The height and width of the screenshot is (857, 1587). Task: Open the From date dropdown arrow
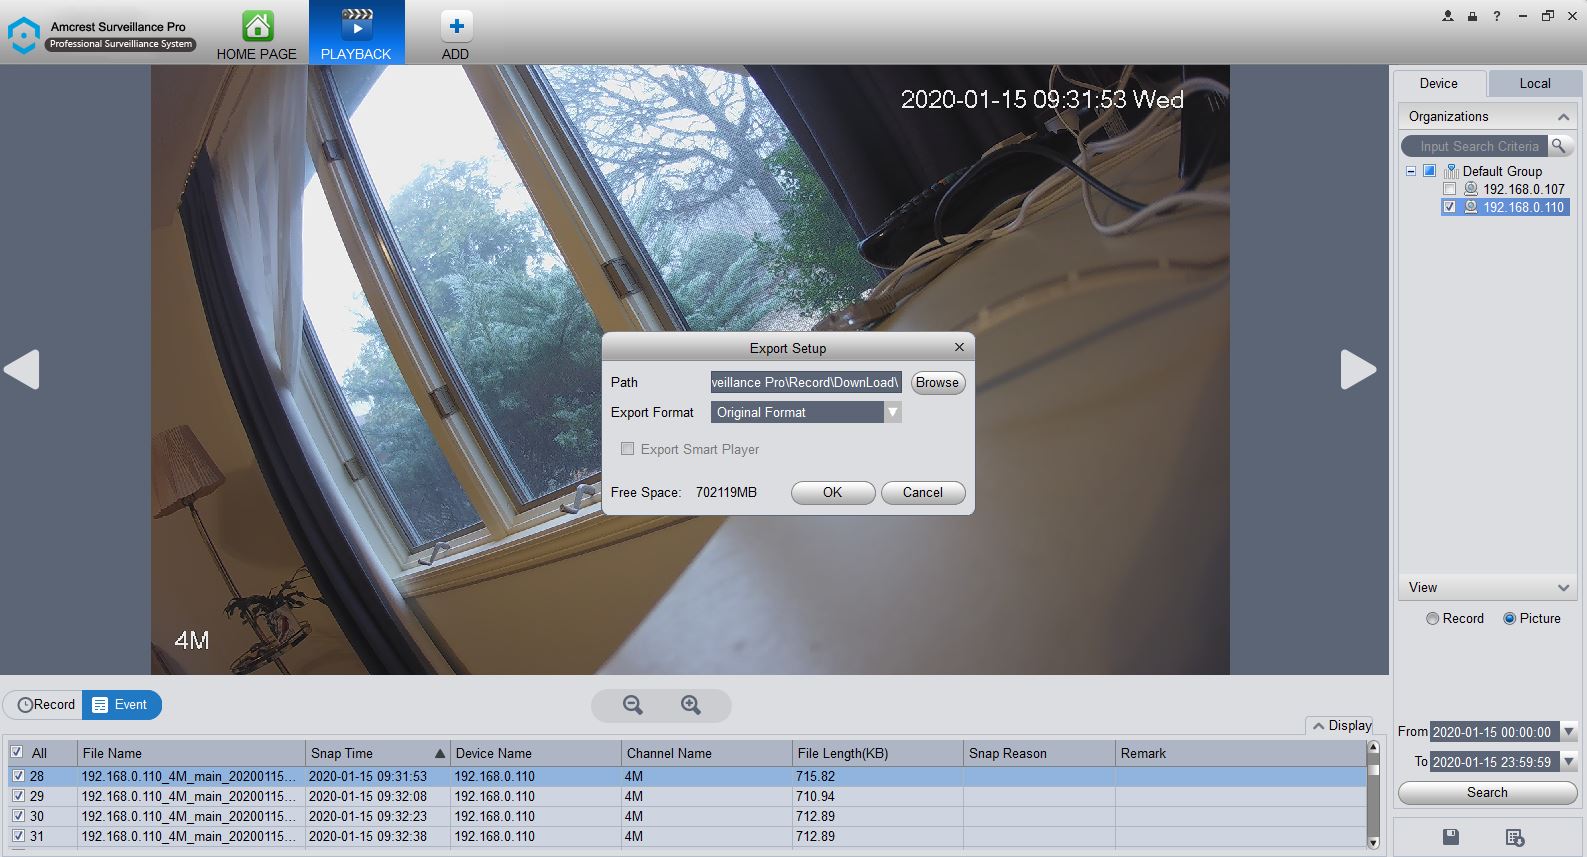tap(1569, 732)
